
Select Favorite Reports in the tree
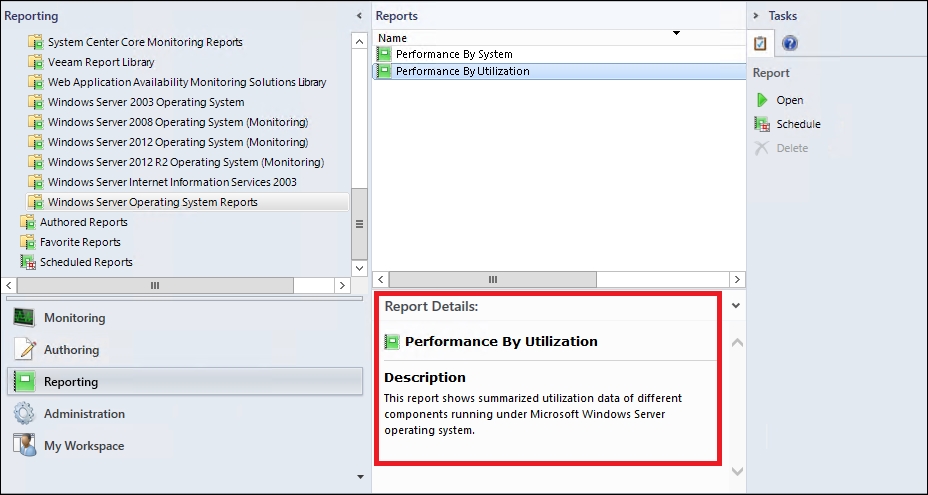(x=80, y=242)
